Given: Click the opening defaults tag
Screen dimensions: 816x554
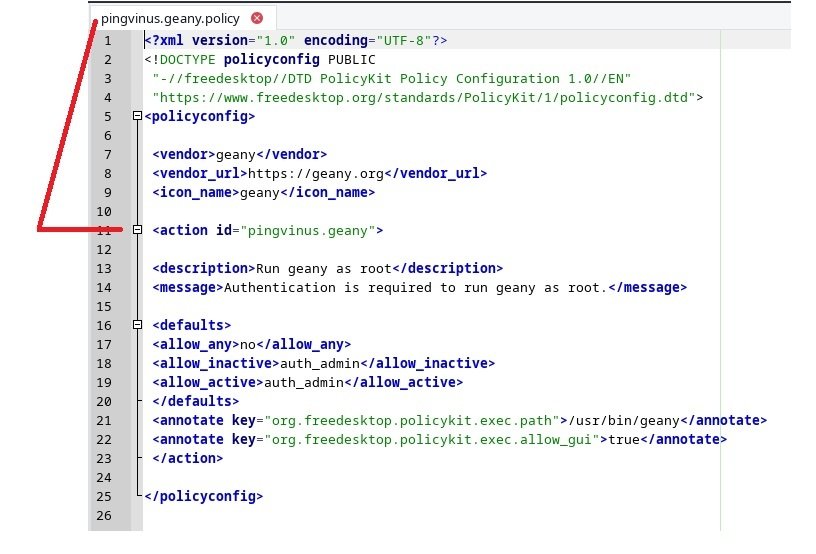Looking at the screenshot, I should tap(192, 325).
